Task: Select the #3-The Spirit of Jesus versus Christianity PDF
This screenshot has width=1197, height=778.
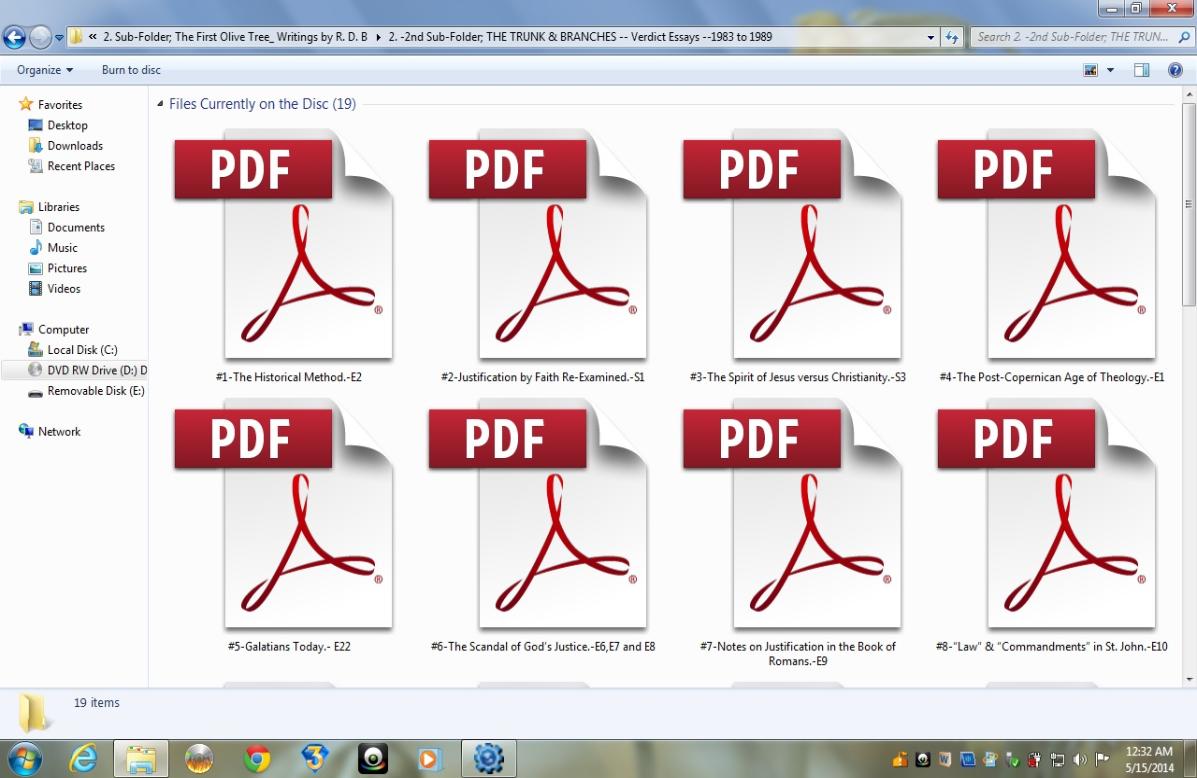Action: coord(792,246)
